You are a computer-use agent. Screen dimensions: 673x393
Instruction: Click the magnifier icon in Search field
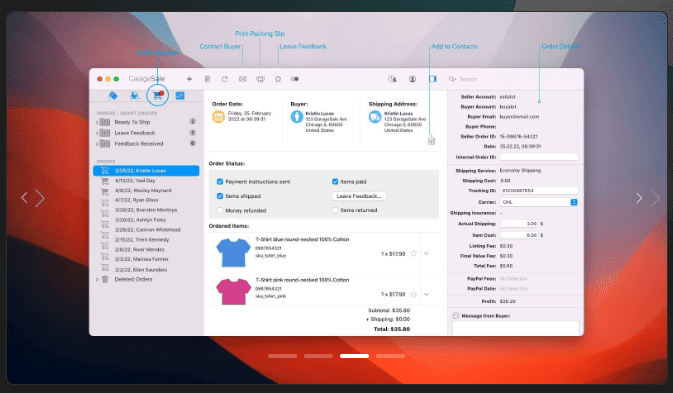tap(452, 79)
